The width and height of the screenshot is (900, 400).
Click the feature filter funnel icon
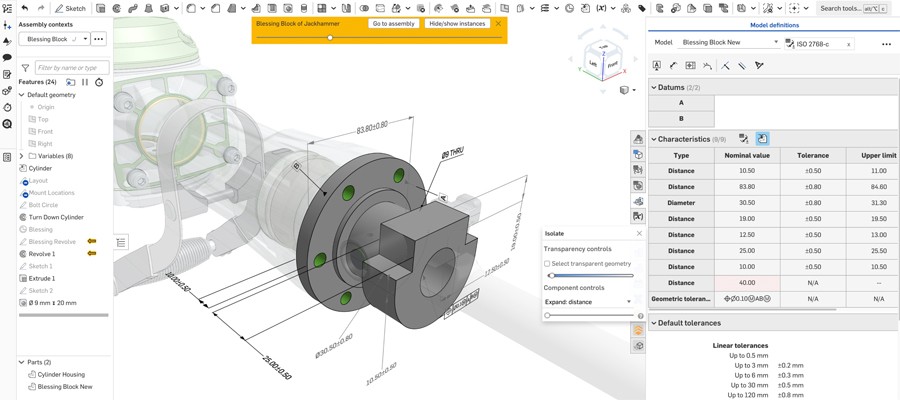(25, 68)
